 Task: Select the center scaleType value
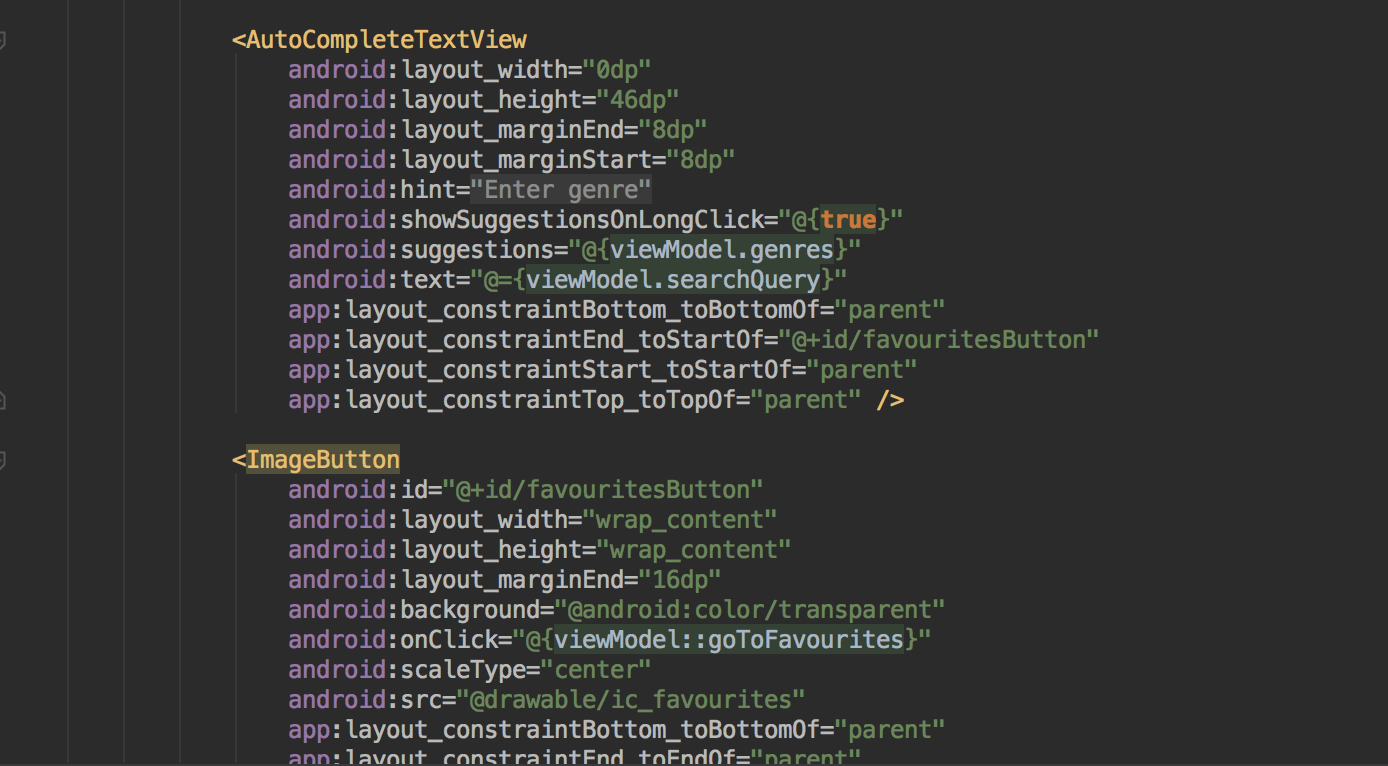(597, 669)
